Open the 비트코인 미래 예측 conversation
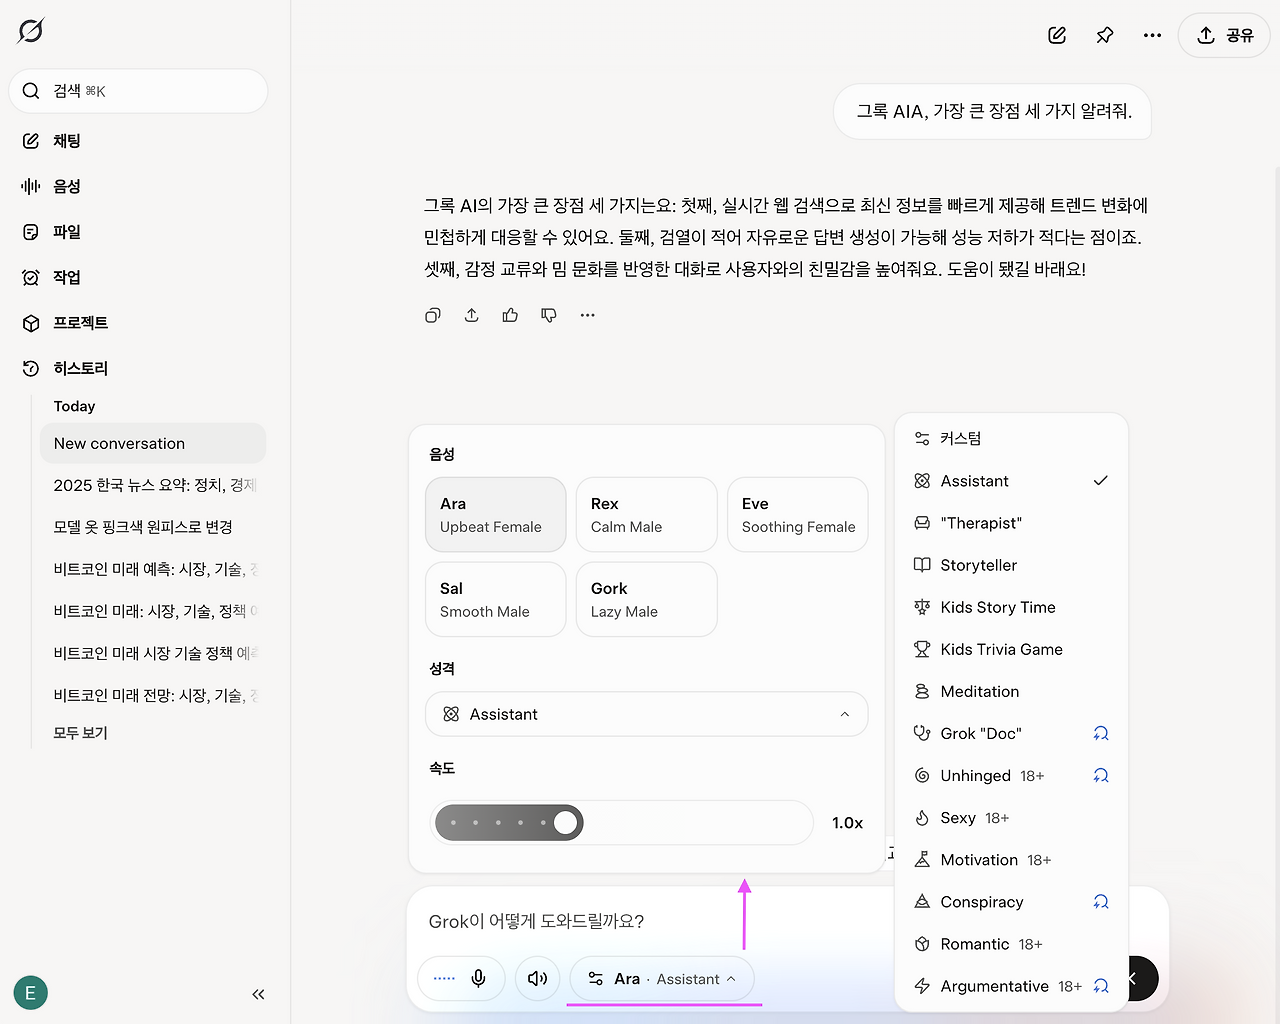The image size is (1280, 1024). [x=153, y=569]
